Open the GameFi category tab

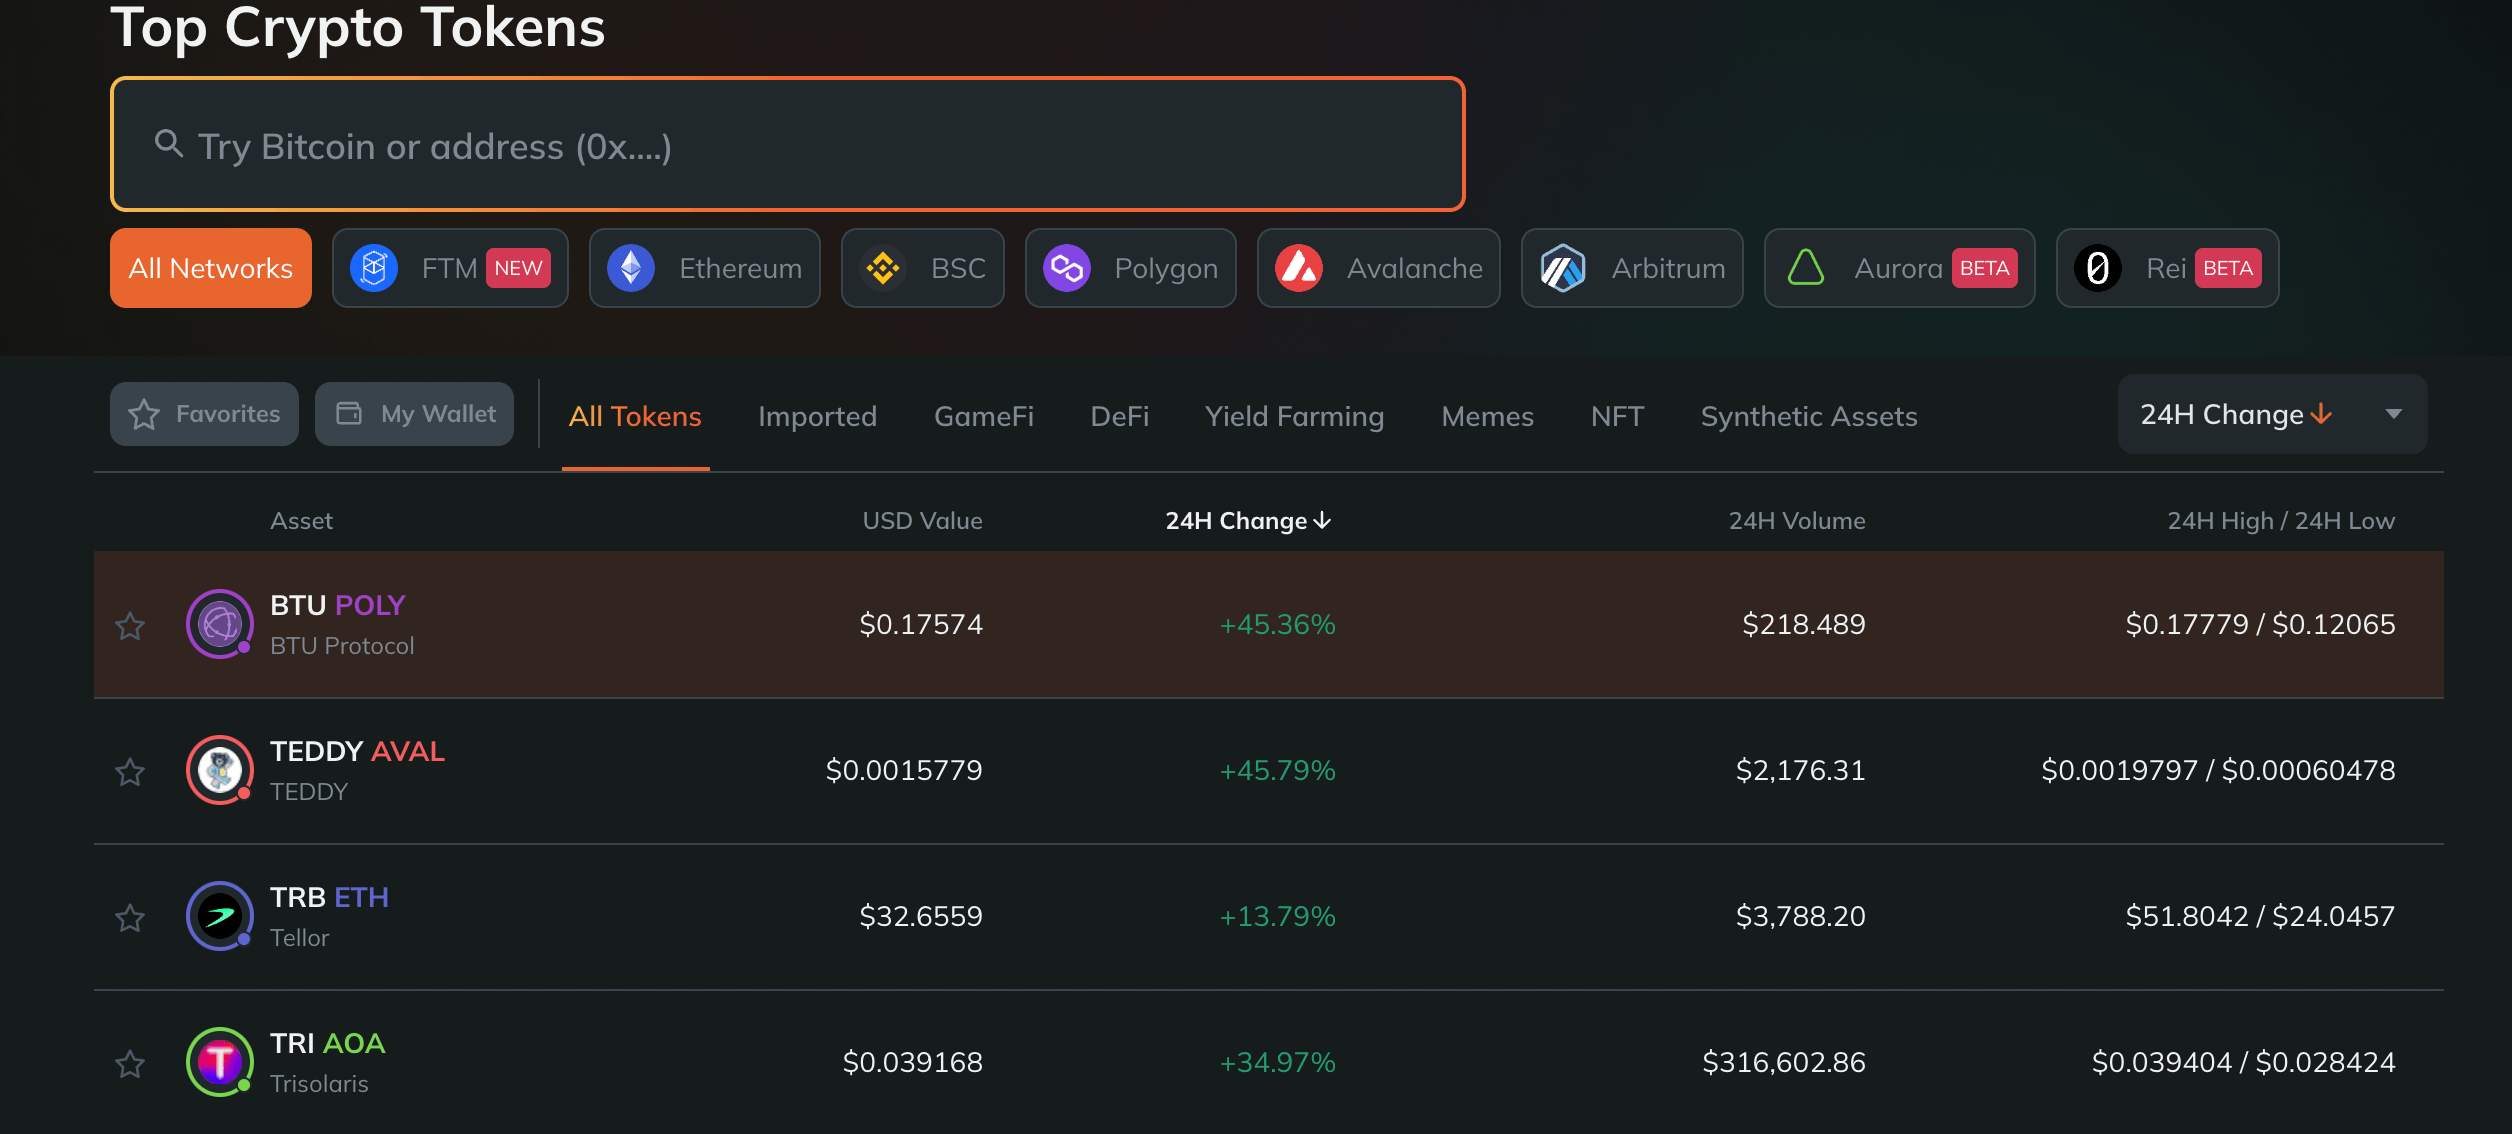[984, 416]
